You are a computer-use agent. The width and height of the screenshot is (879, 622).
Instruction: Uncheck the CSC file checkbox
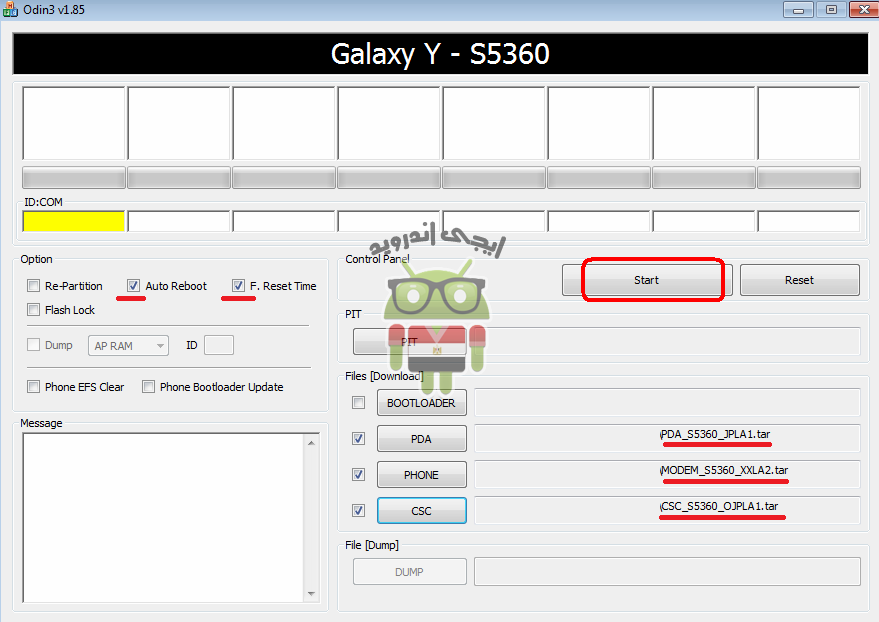[x=359, y=510]
